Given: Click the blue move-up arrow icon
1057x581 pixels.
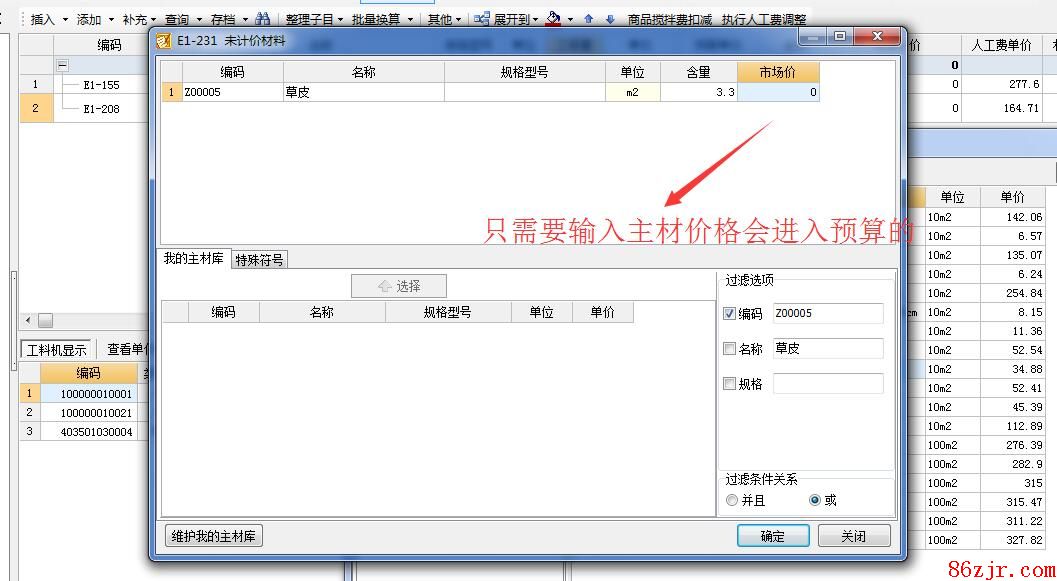Looking at the screenshot, I should pyautogui.click(x=588, y=19).
